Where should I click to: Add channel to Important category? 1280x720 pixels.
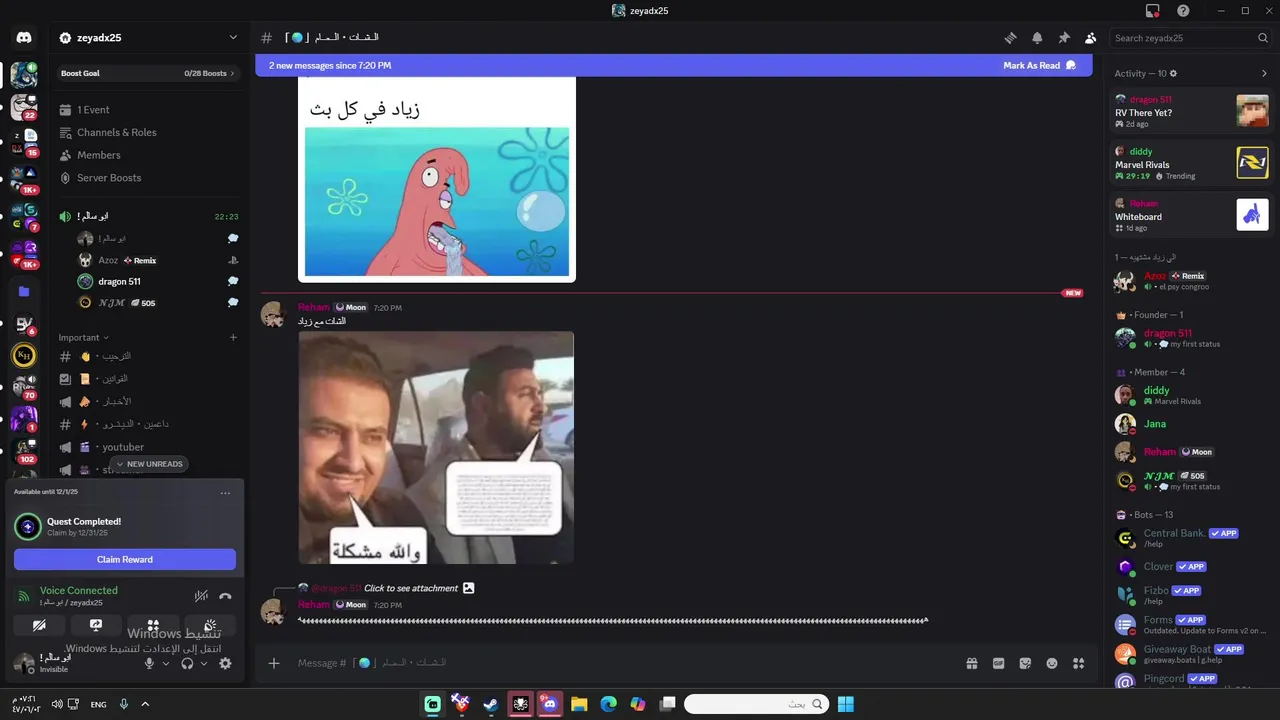tap(233, 338)
